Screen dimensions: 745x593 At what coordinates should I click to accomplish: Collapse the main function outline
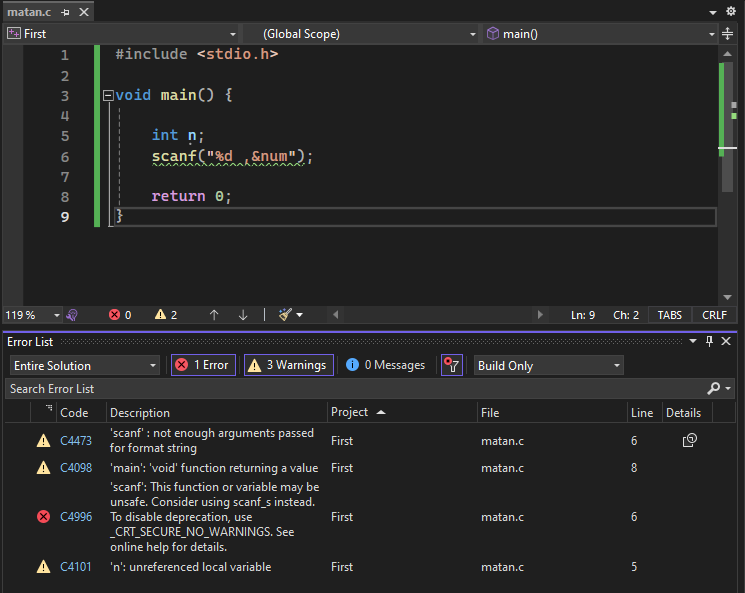[x=108, y=96]
